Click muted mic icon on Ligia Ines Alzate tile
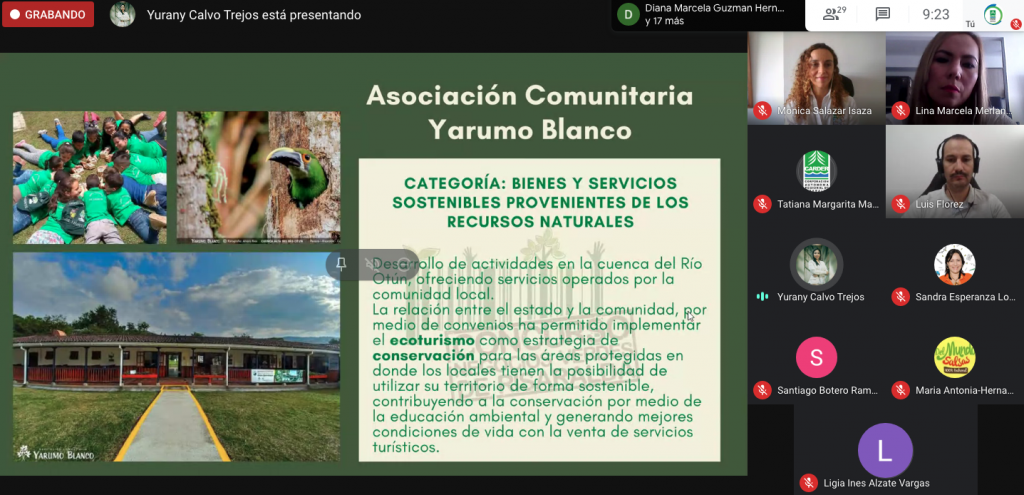This screenshot has height=495, width=1024. (x=808, y=483)
